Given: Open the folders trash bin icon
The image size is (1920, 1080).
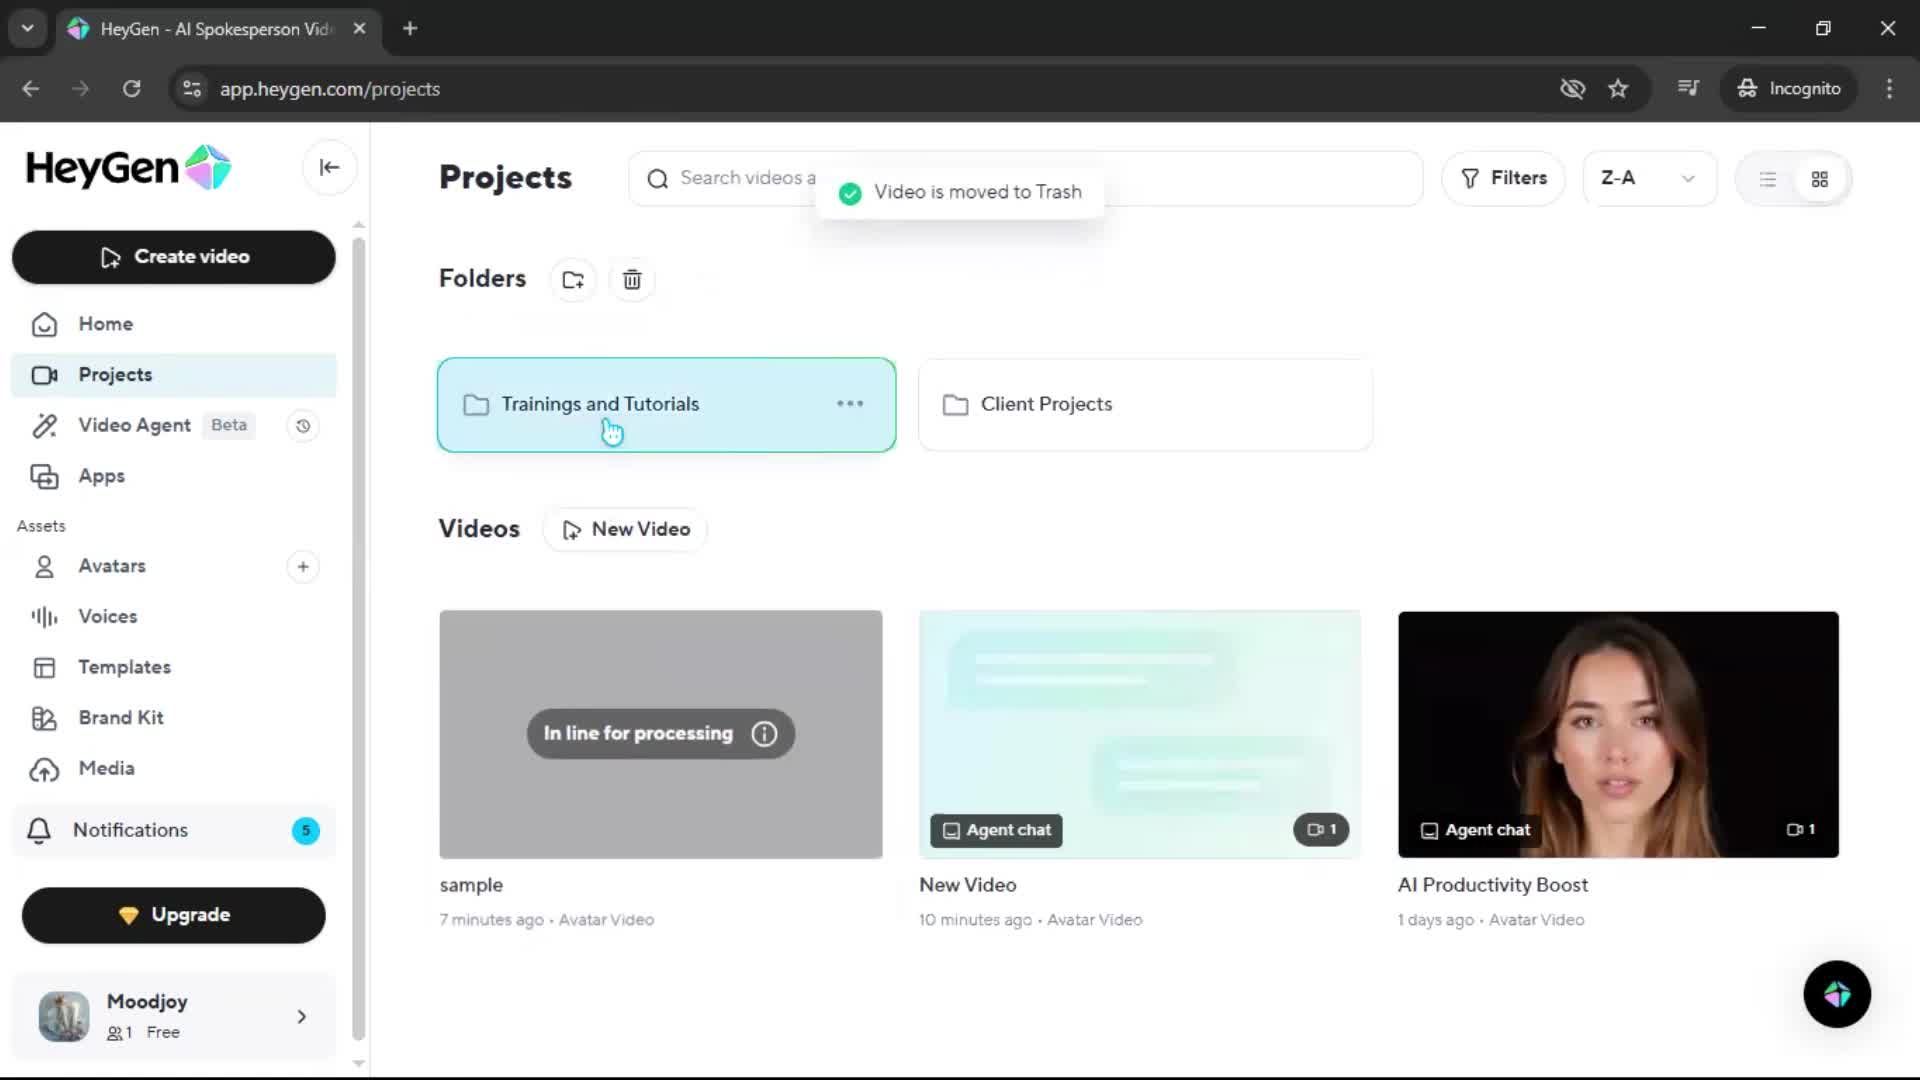Looking at the screenshot, I should point(632,280).
